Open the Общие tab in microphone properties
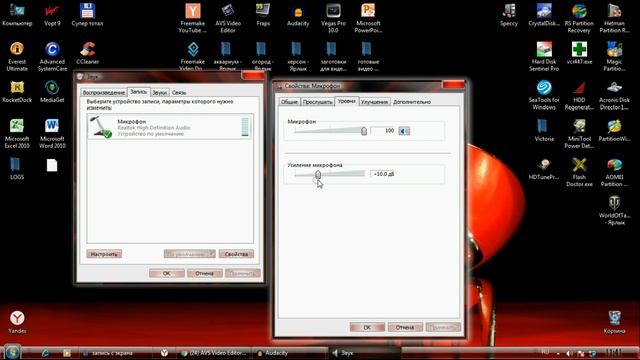Screen dimensions: 640x360 point(289,102)
